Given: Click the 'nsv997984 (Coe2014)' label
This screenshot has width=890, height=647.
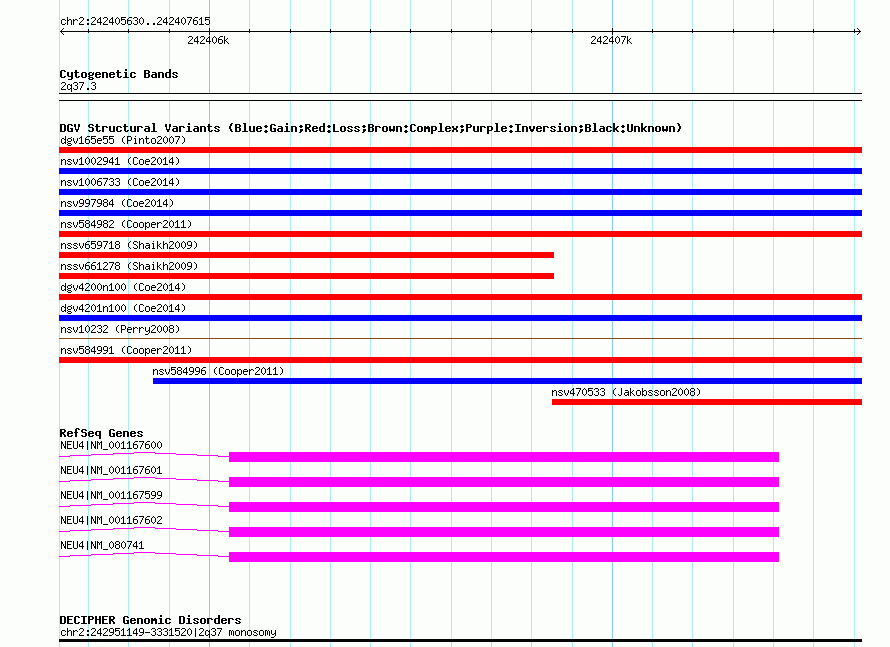Looking at the screenshot, I should pyautogui.click(x=117, y=203).
